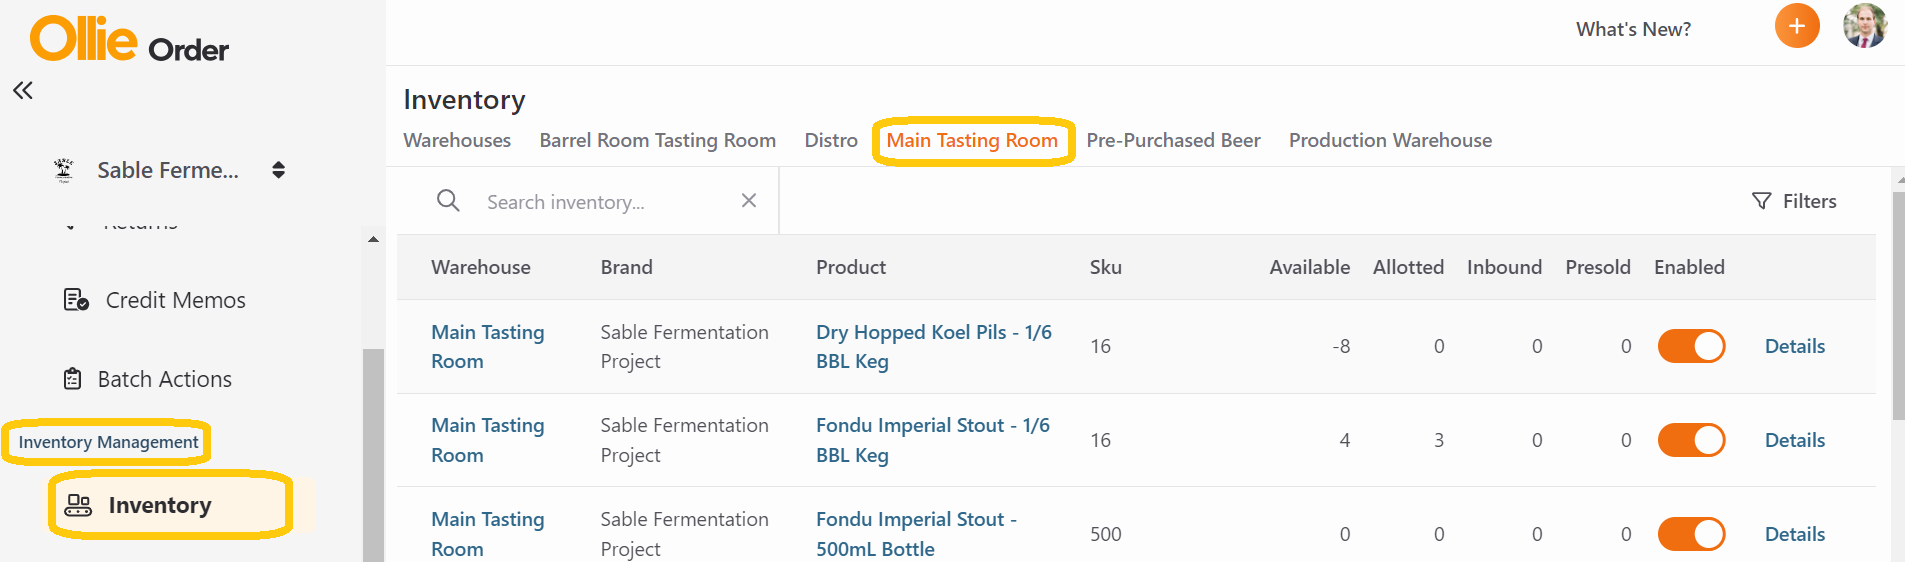Toggle enabled switch for Fondu Imperial Stout keg

click(x=1691, y=440)
